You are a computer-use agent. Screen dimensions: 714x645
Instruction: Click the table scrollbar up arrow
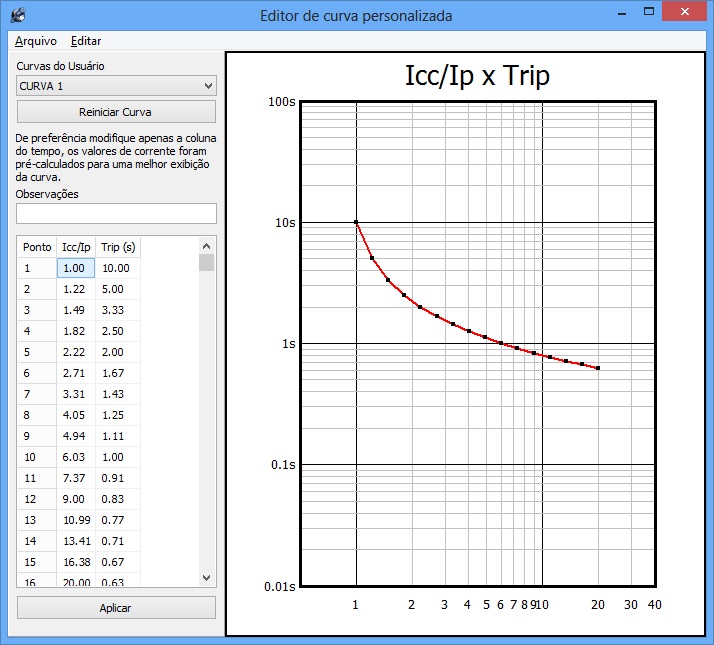point(206,246)
